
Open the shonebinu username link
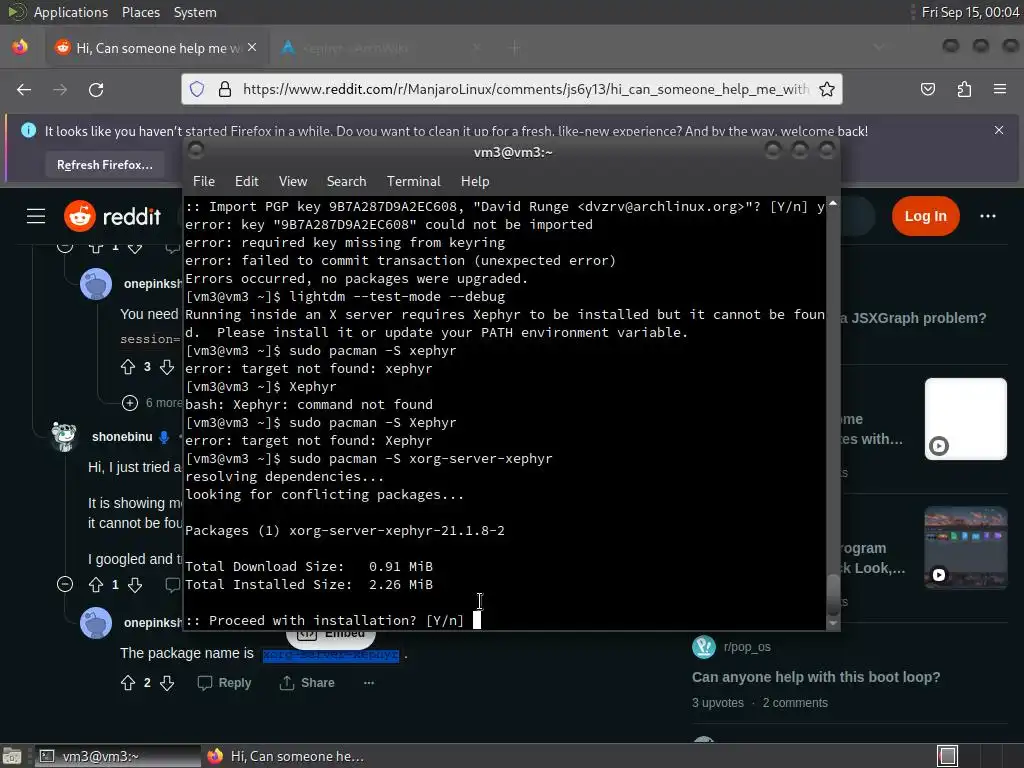tap(122, 437)
